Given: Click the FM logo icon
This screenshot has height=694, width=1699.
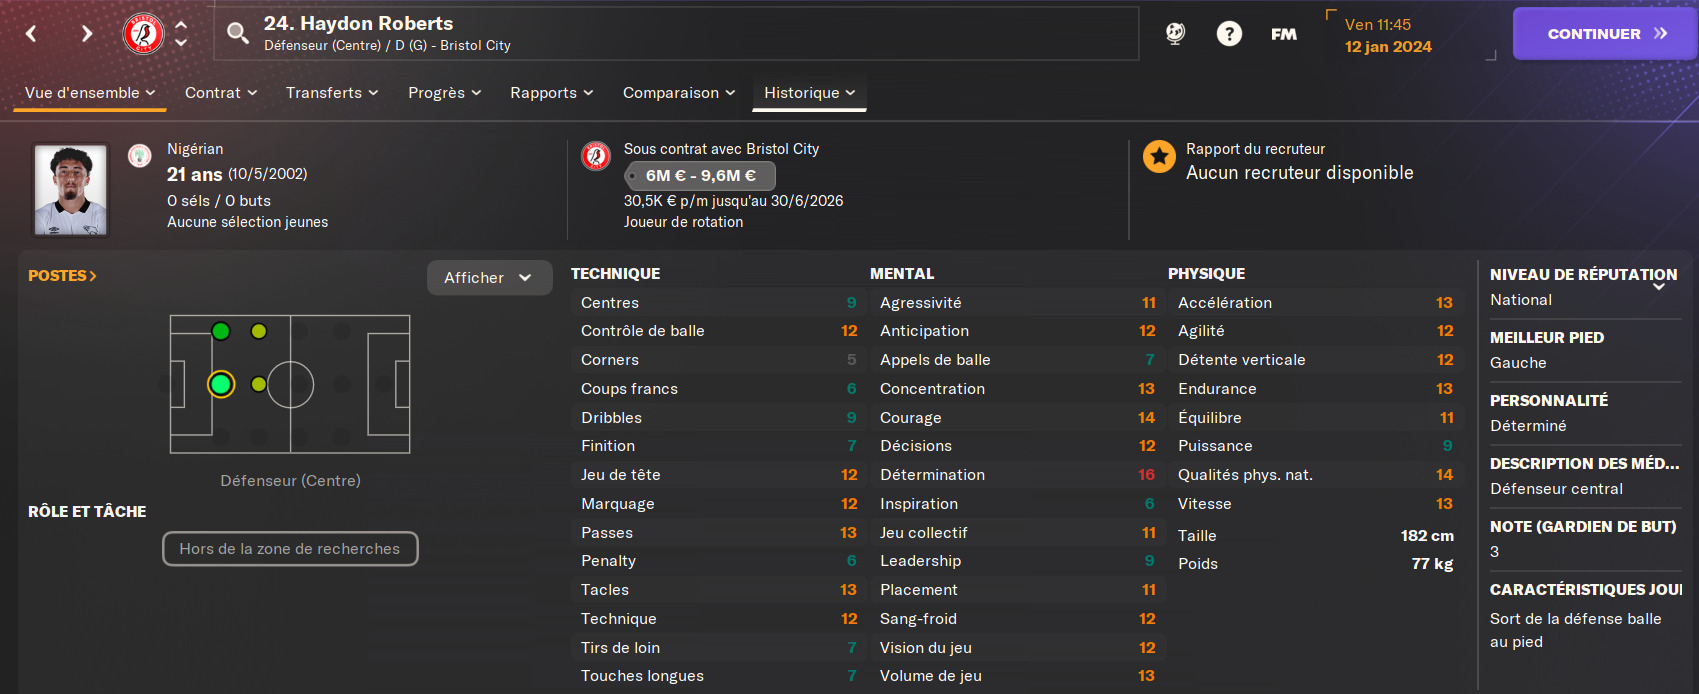Looking at the screenshot, I should (1284, 34).
